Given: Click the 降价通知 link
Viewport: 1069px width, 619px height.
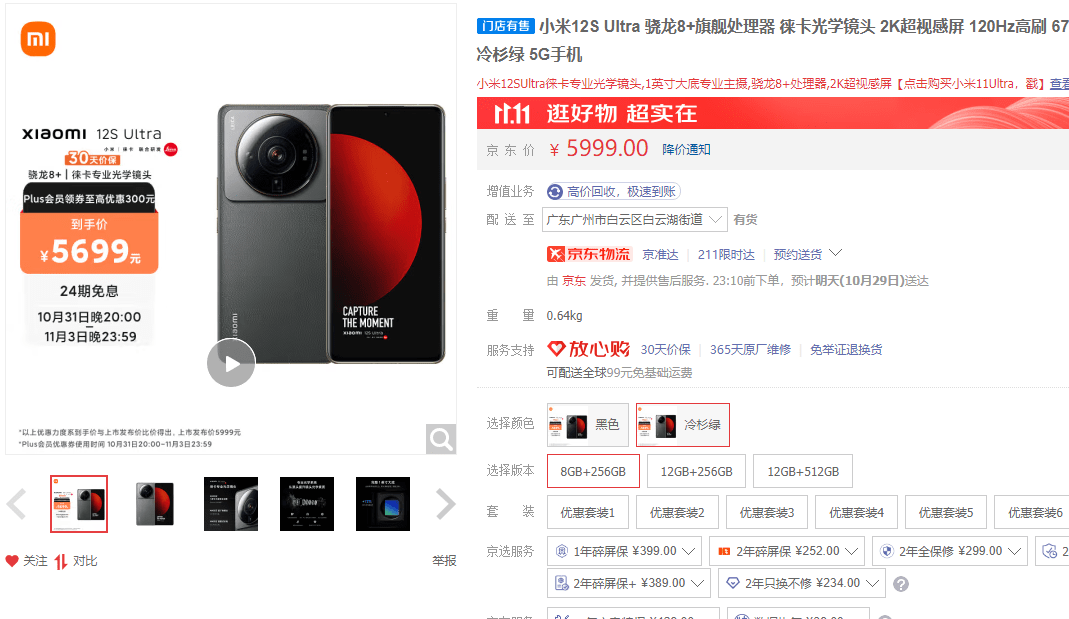Looking at the screenshot, I should (687, 149).
